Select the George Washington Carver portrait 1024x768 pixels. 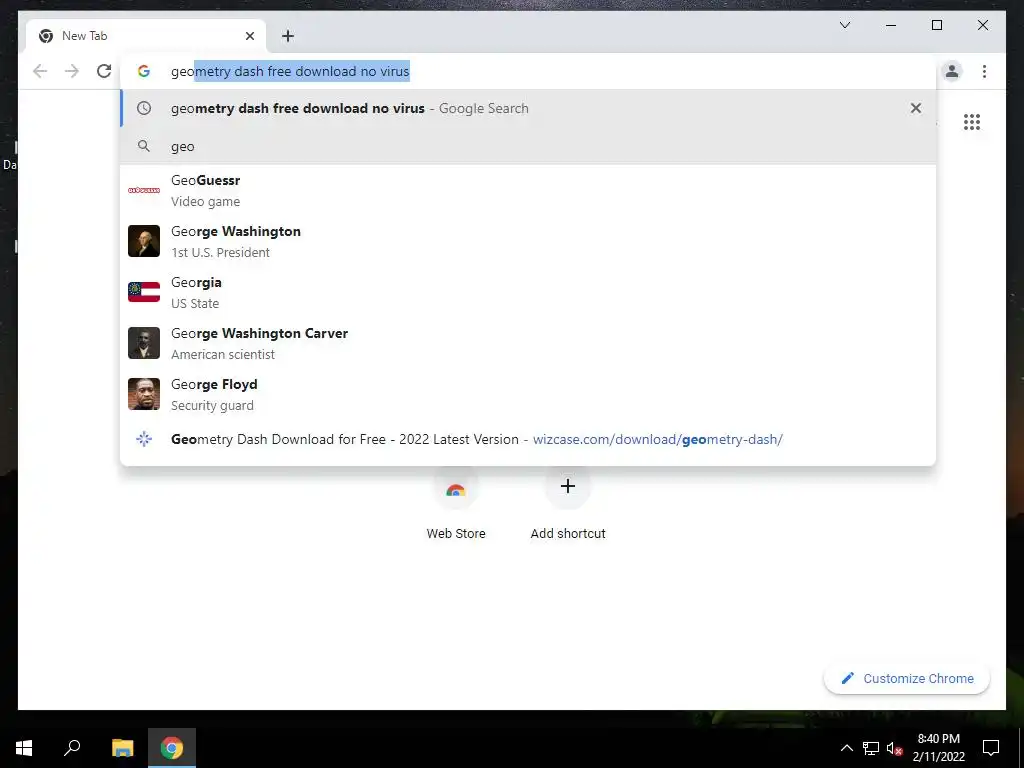click(x=144, y=343)
